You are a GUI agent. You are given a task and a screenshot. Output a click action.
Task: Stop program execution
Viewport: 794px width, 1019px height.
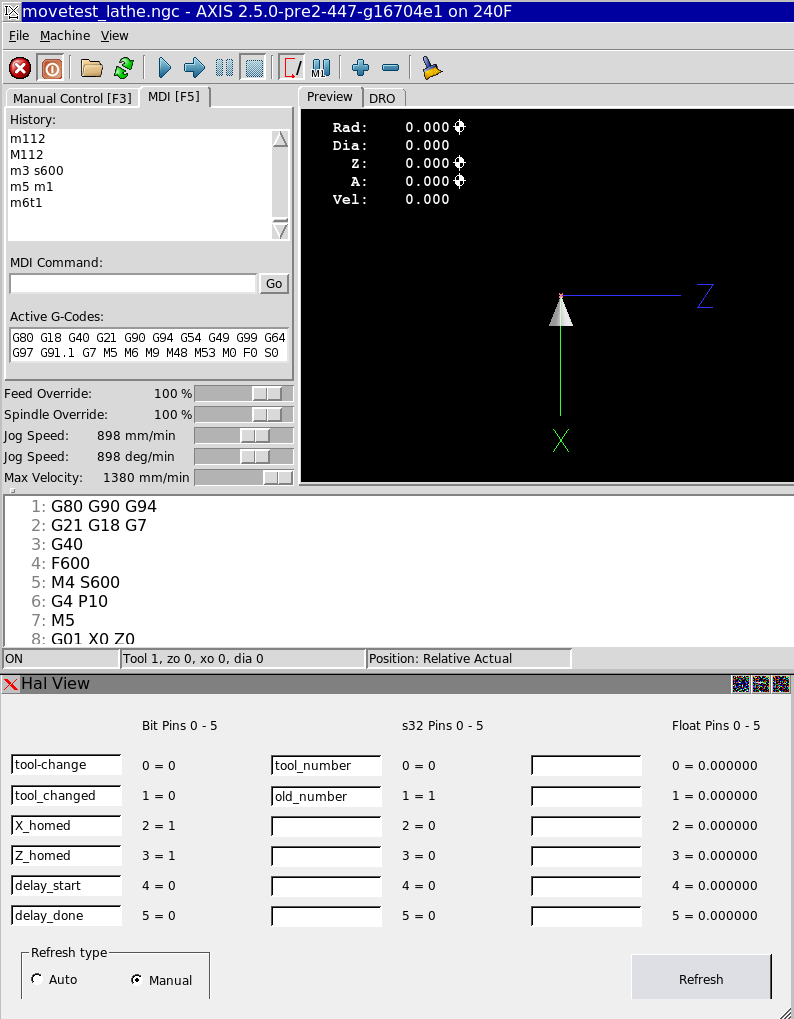click(253, 68)
